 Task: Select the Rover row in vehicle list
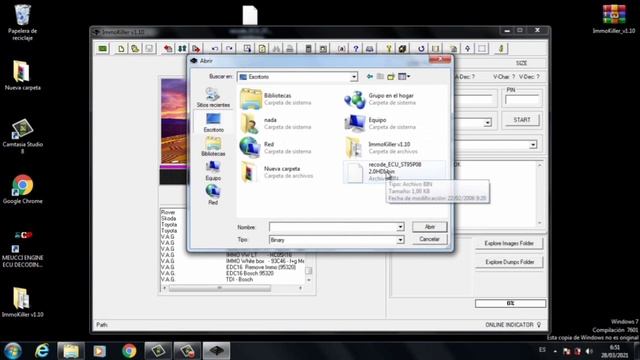(x=168, y=212)
